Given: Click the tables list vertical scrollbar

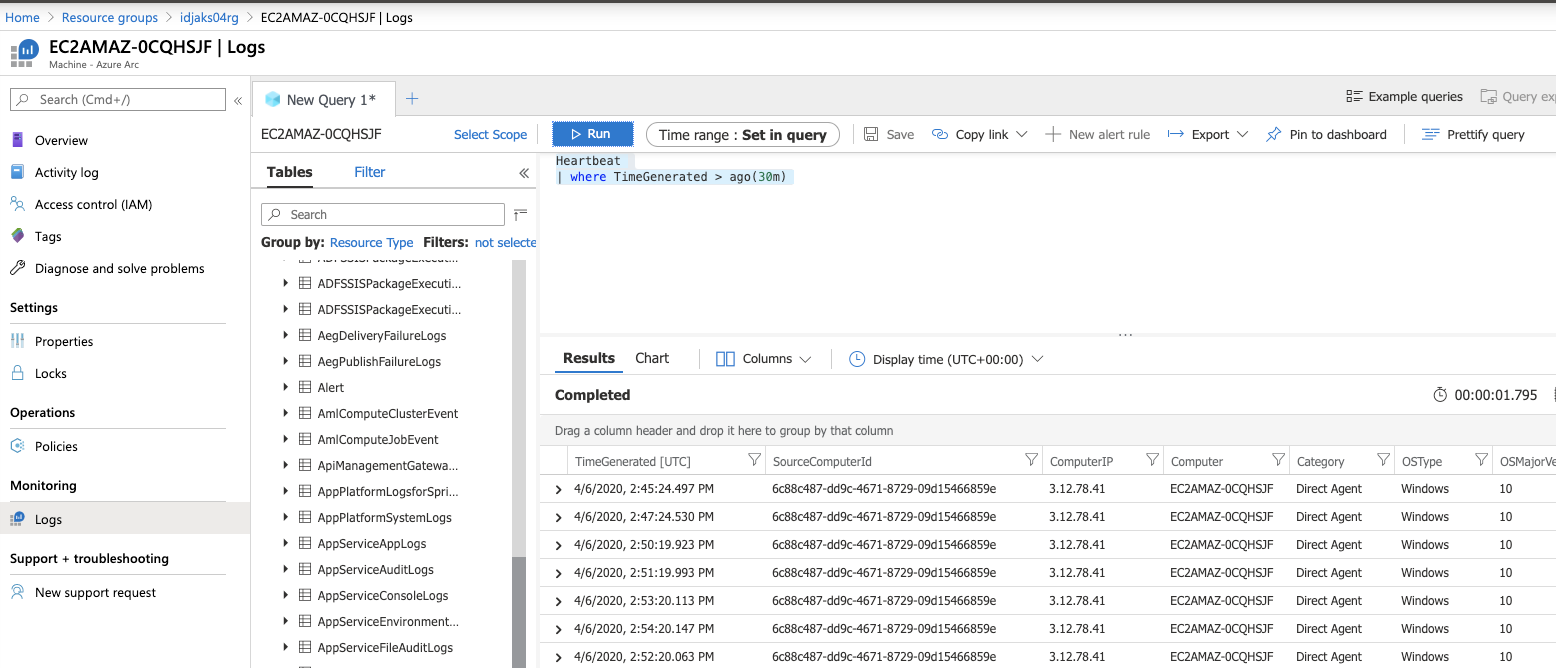Looking at the screenshot, I should pos(518,610).
